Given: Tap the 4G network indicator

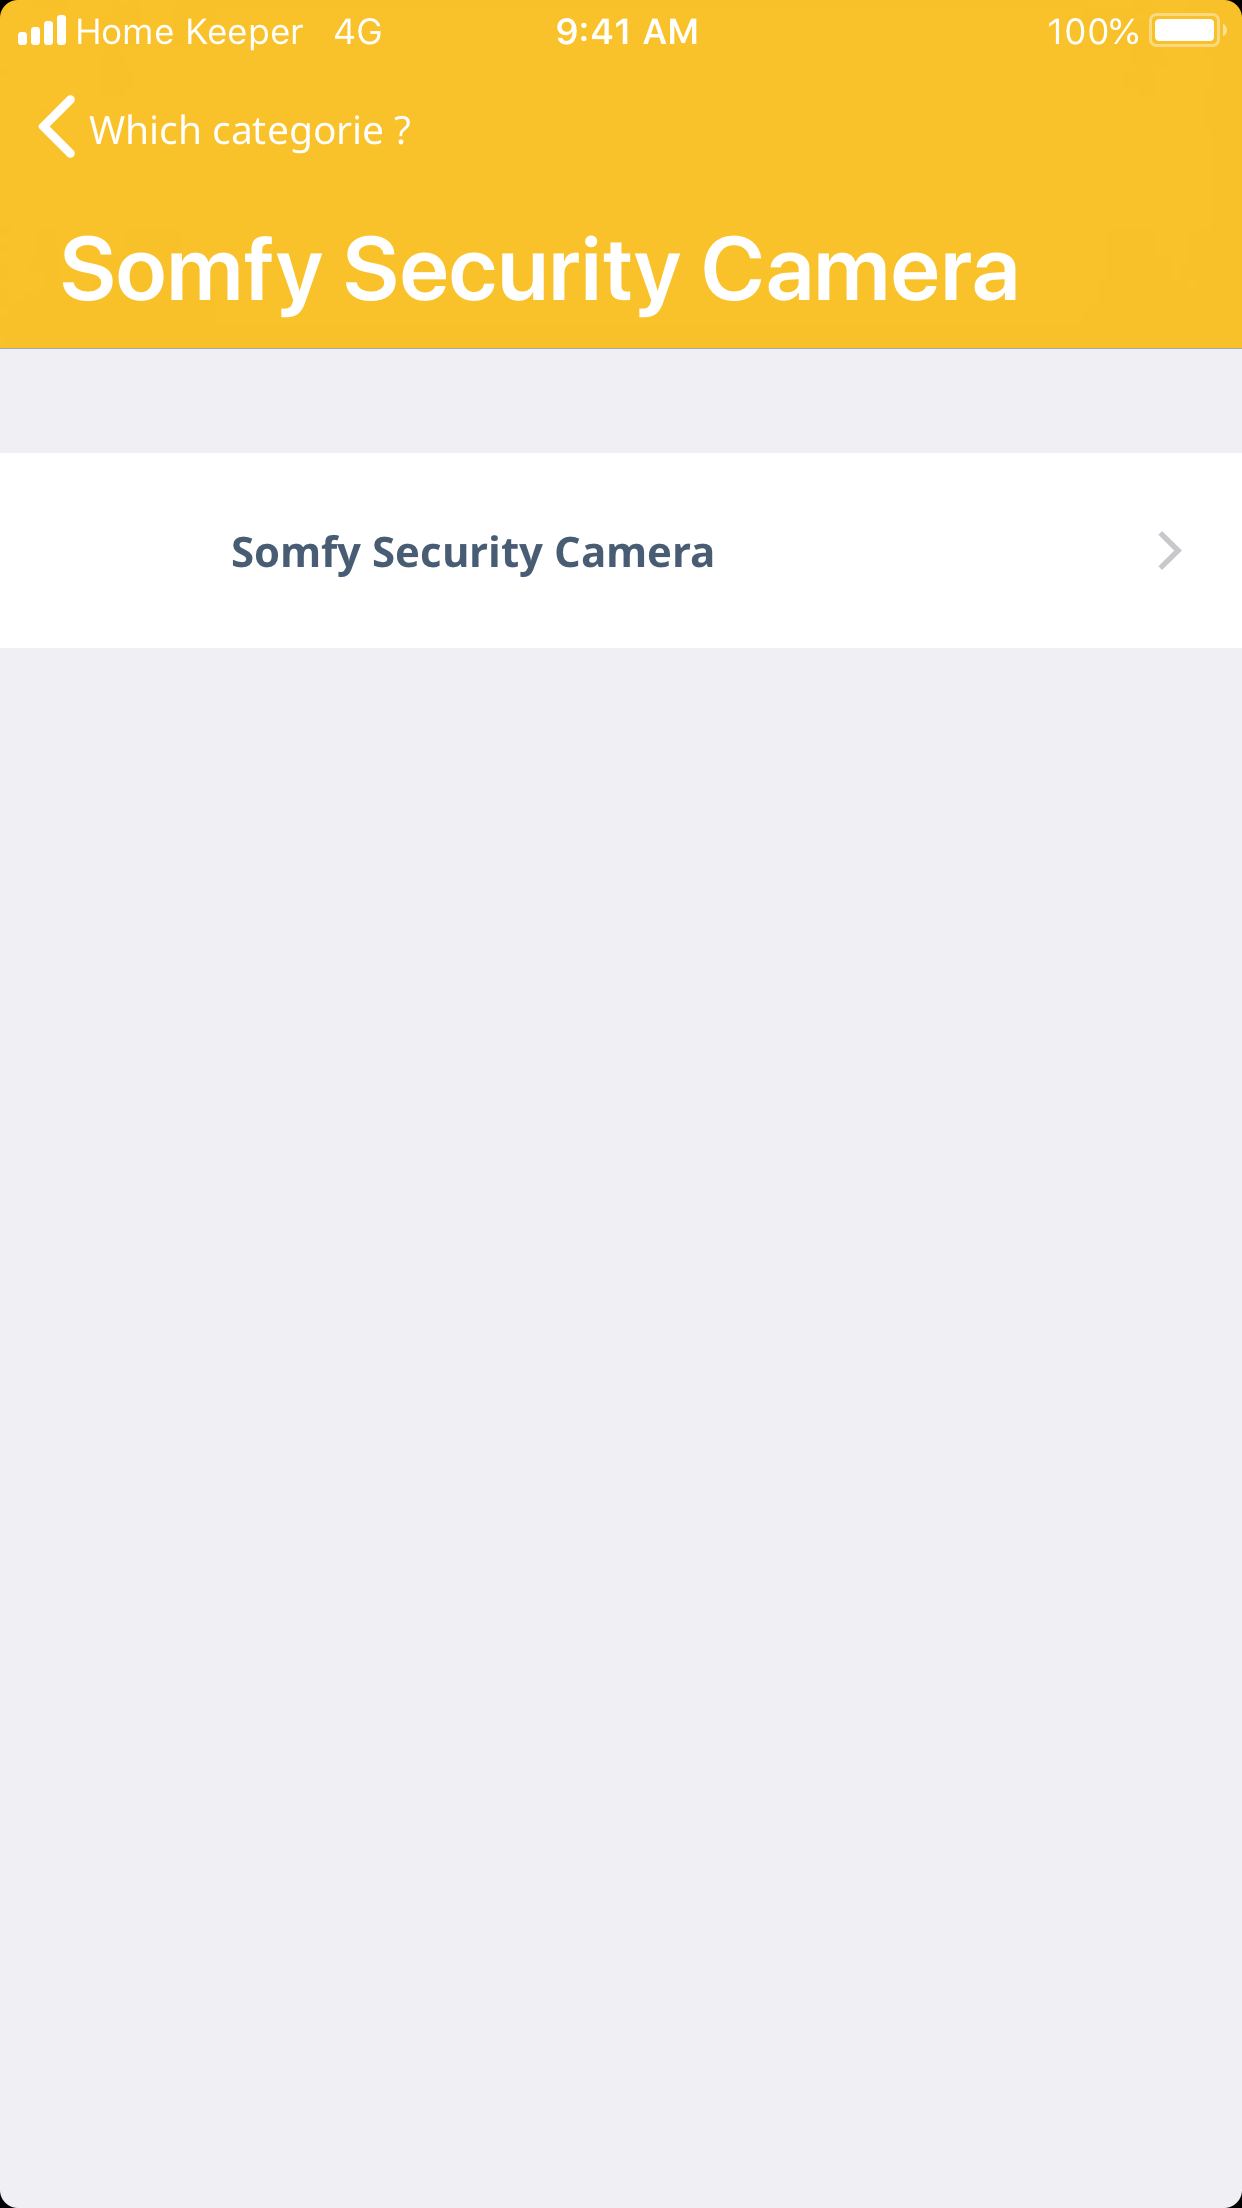Looking at the screenshot, I should pyautogui.click(x=357, y=32).
